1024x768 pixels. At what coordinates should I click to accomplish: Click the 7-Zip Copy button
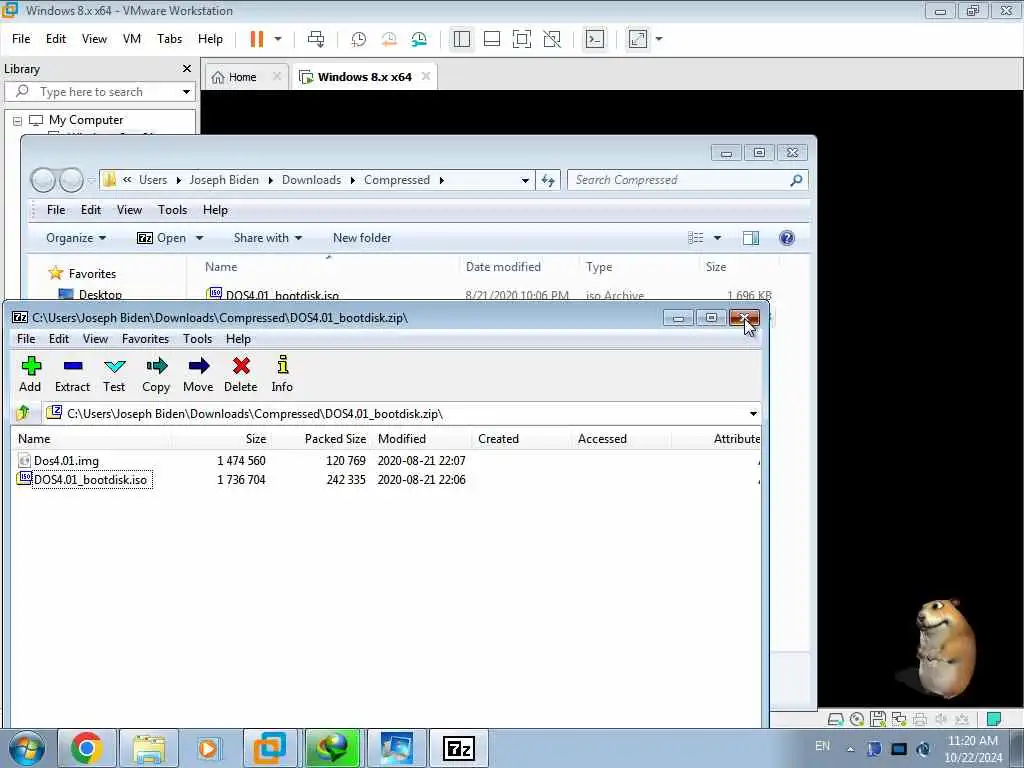[156, 374]
